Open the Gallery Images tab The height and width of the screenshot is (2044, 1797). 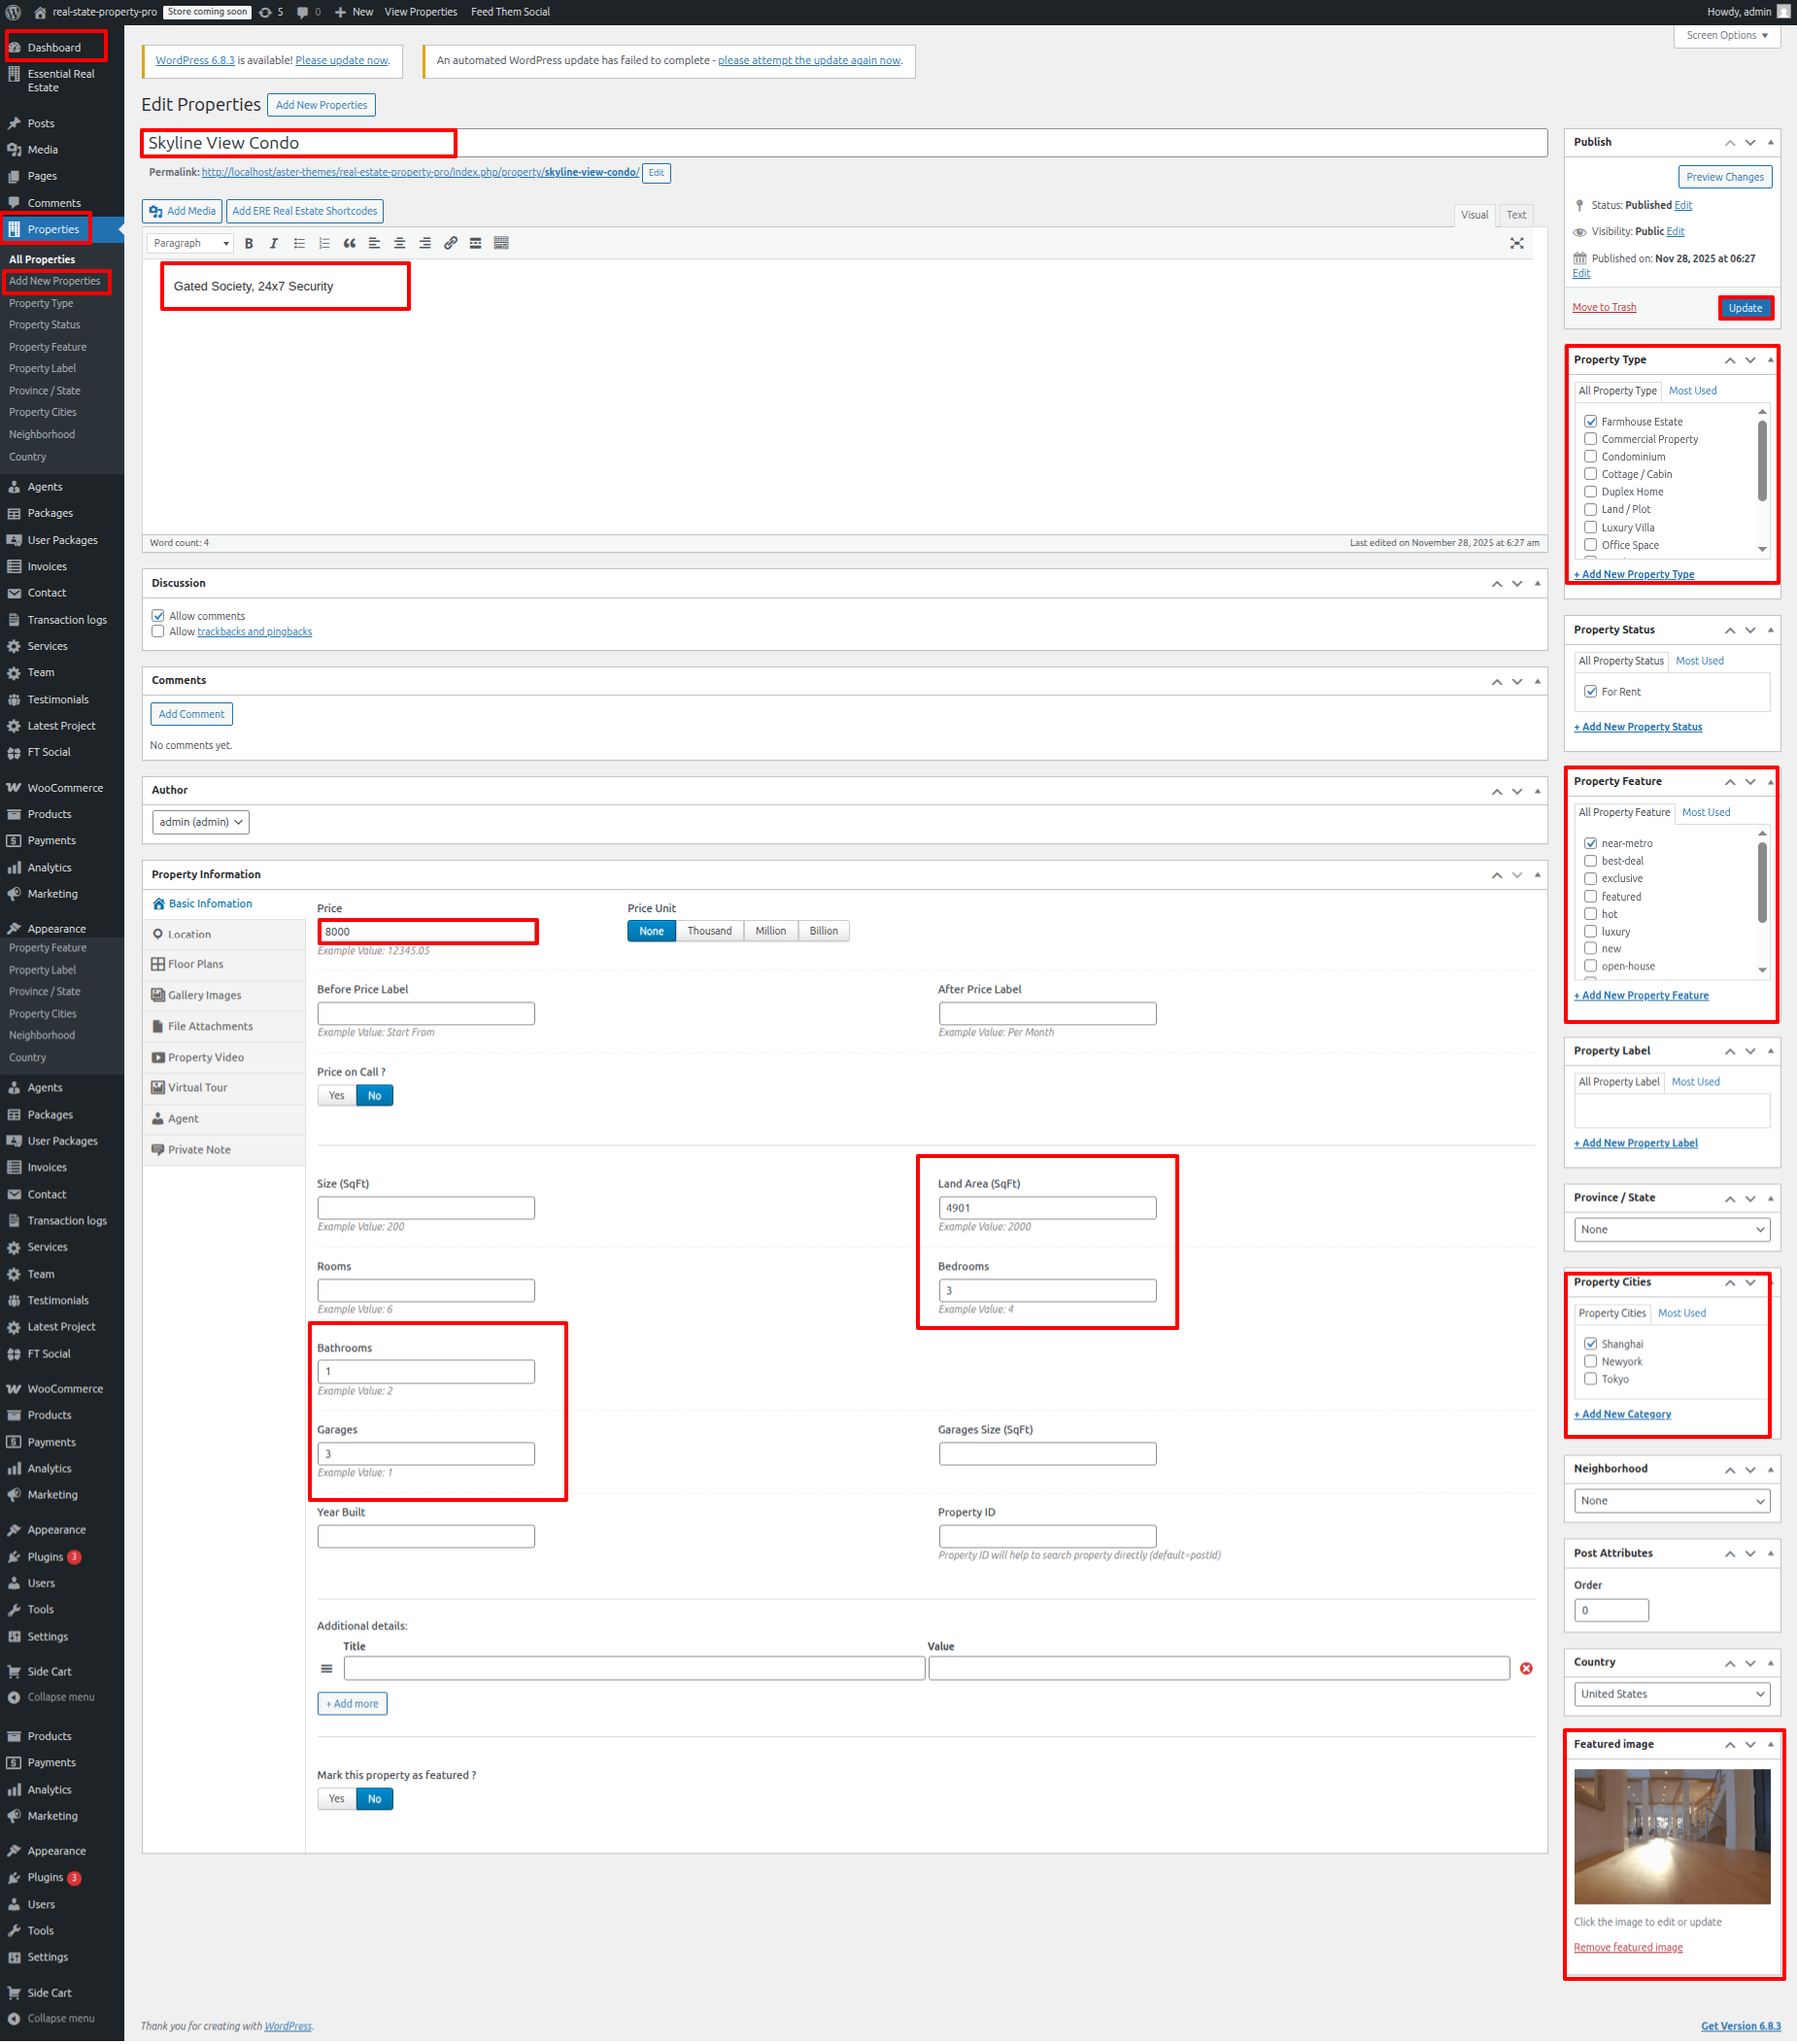point(204,995)
